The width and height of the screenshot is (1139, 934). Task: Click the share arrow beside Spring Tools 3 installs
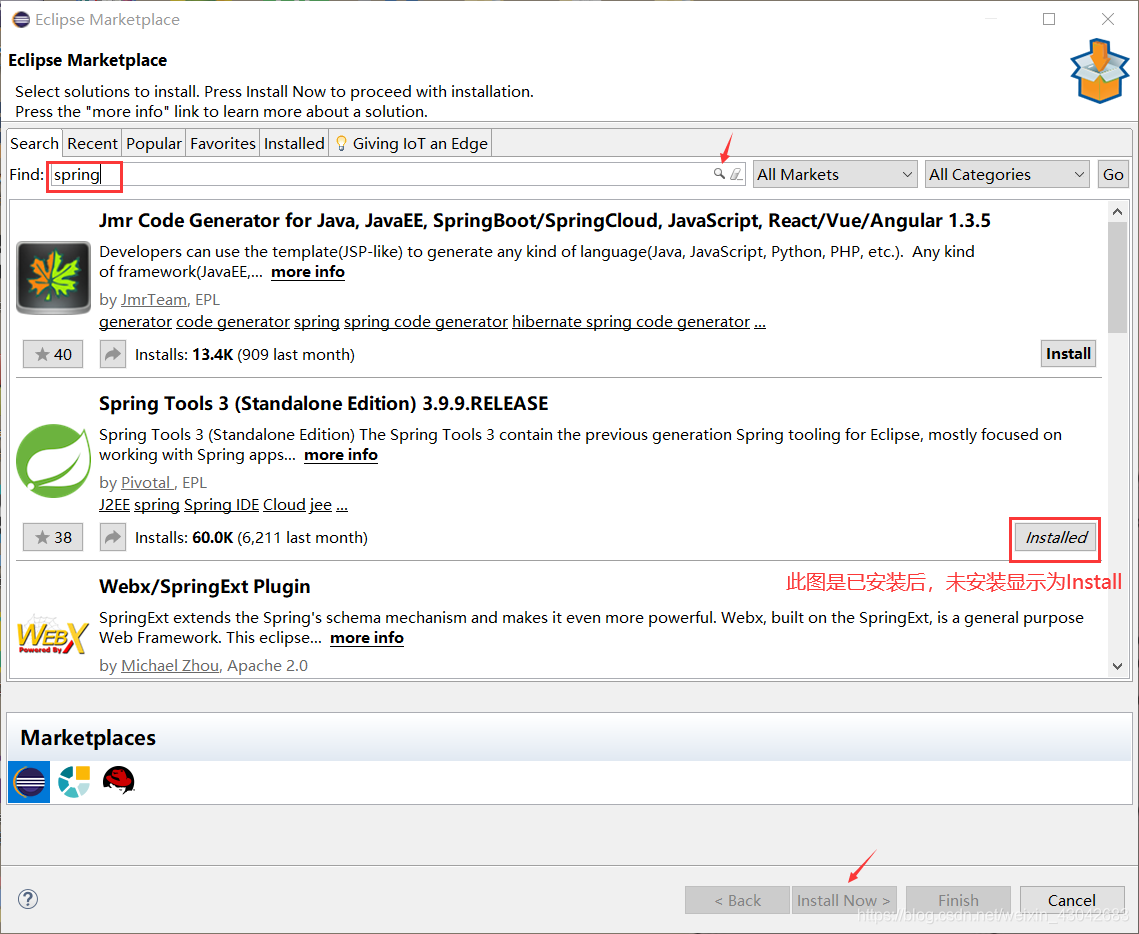(112, 537)
